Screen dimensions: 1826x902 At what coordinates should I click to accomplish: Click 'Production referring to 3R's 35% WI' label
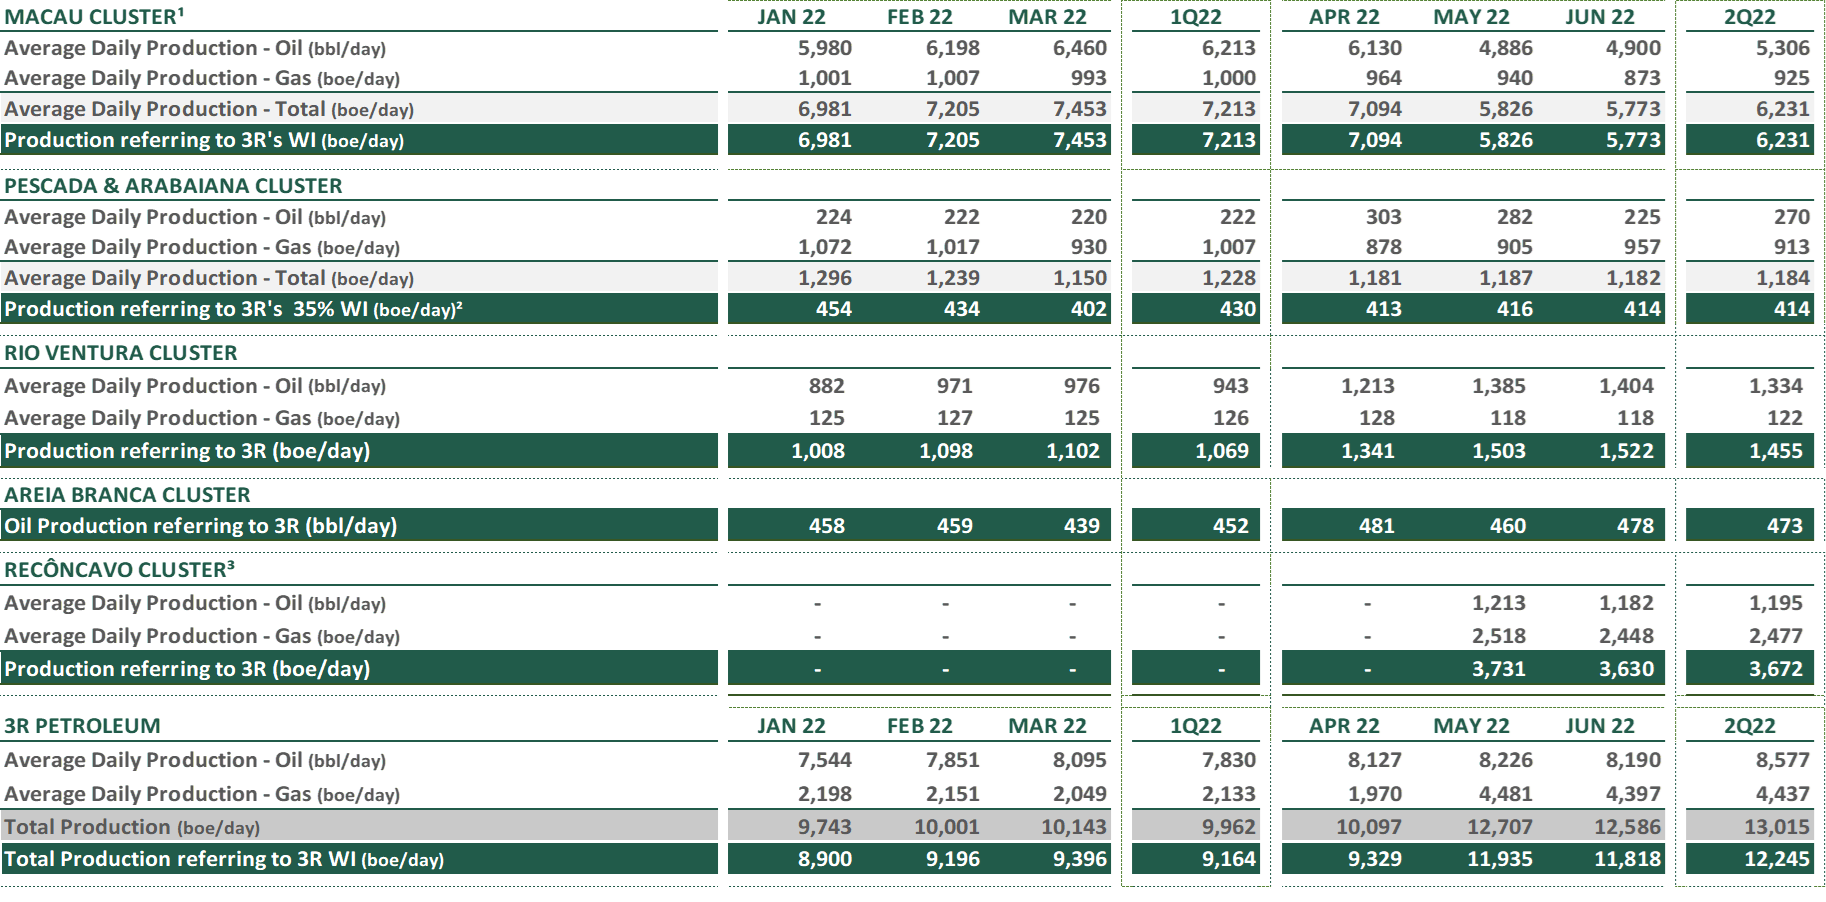tap(233, 309)
